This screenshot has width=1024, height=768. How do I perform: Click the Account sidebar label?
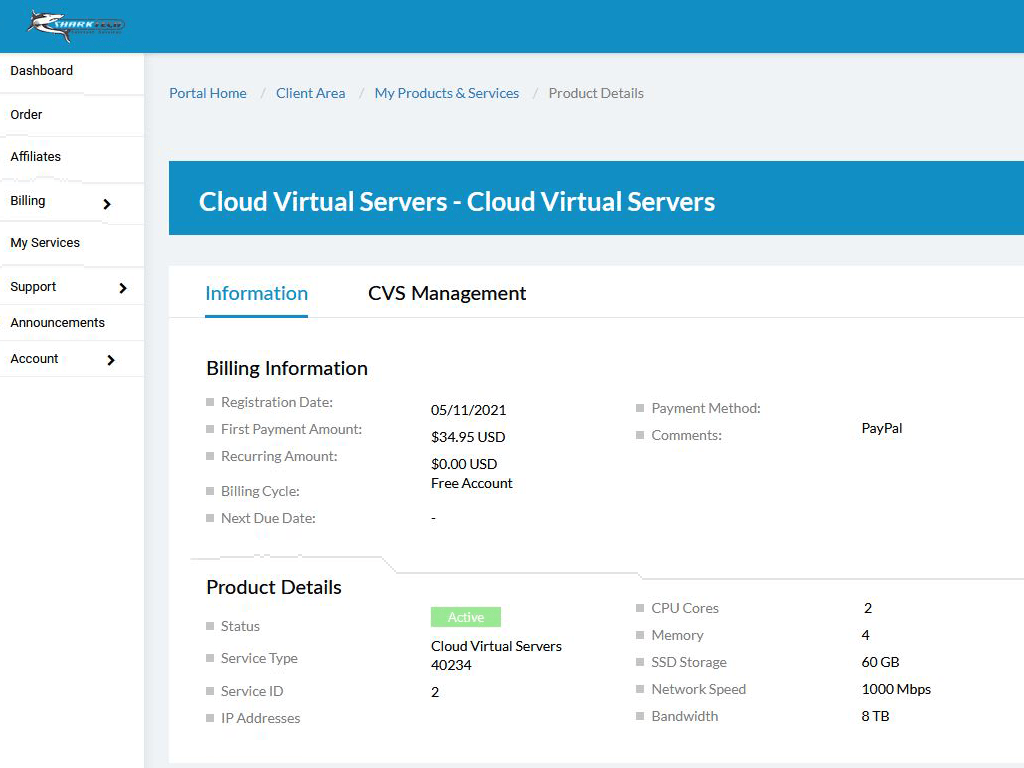click(34, 359)
